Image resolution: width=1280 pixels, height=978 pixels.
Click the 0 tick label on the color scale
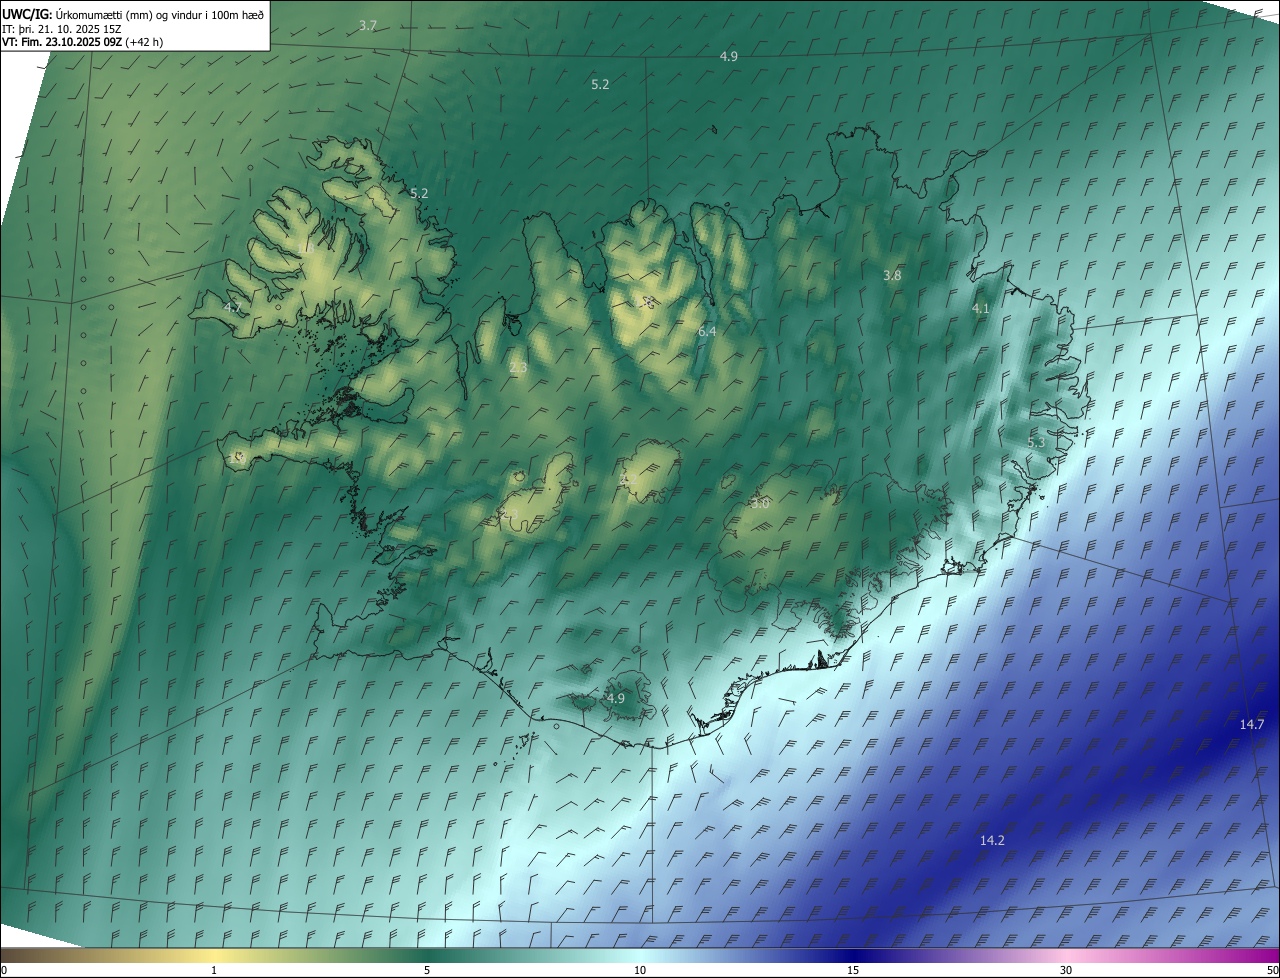coord(4,970)
